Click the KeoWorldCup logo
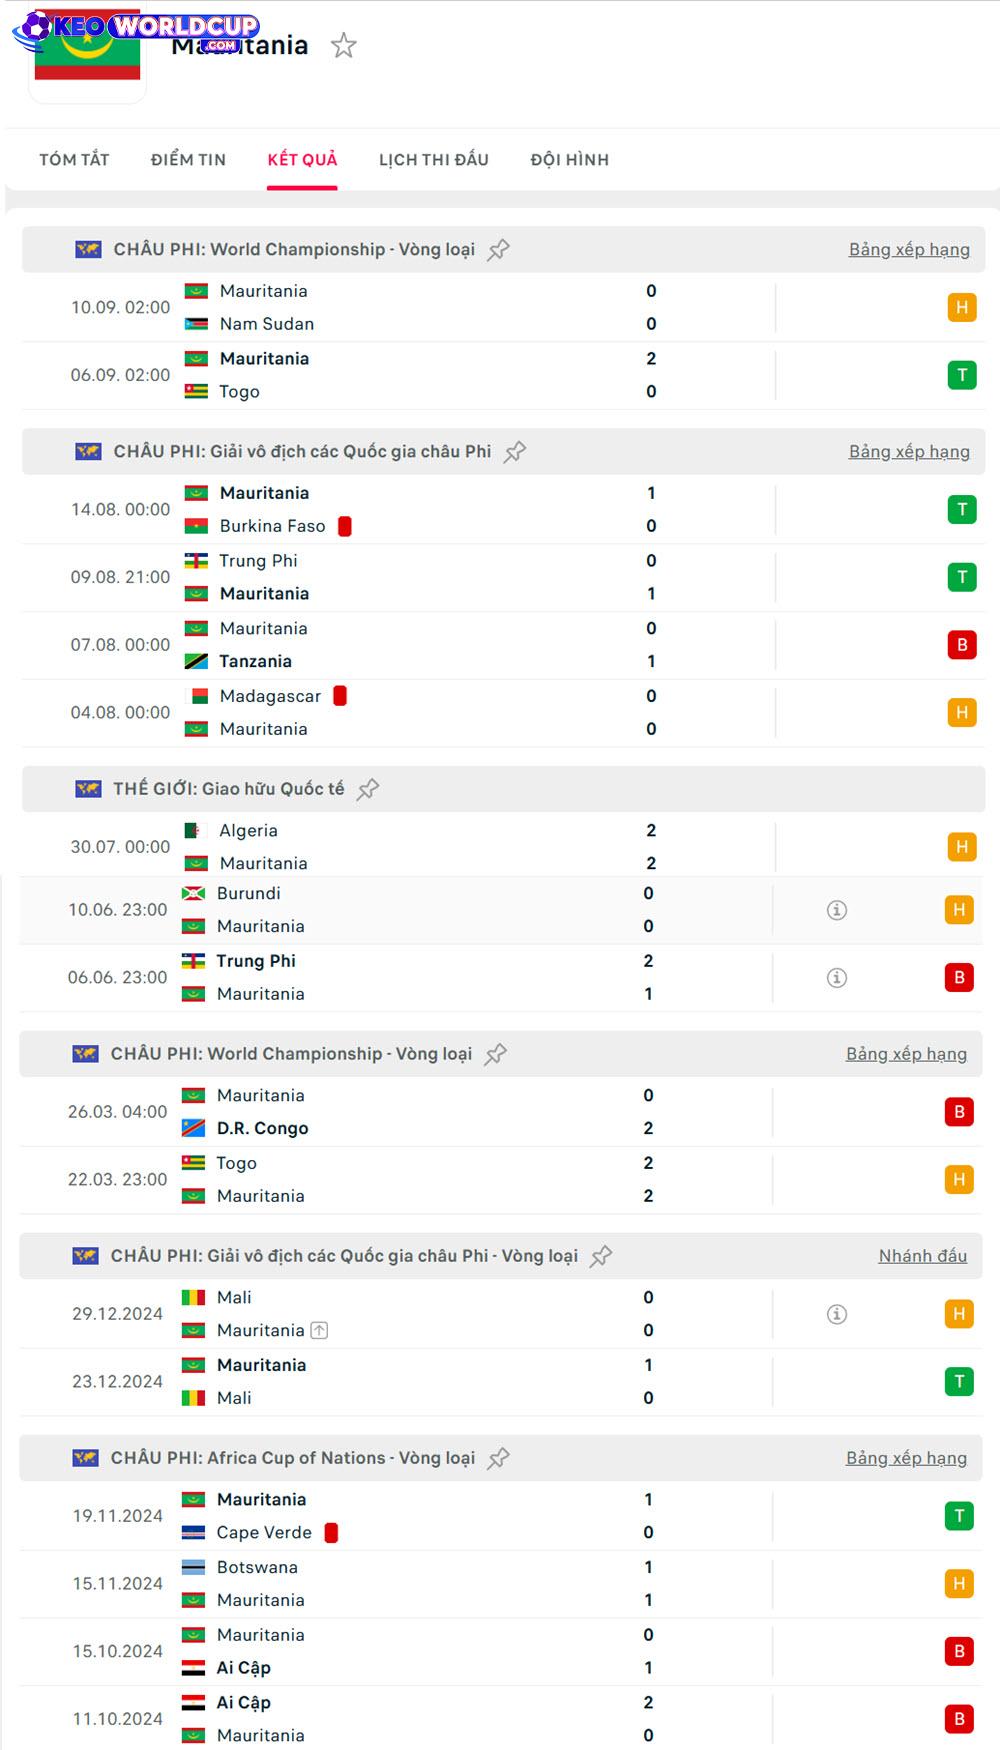Image resolution: width=1000 pixels, height=1750 pixels. tap(136, 28)
